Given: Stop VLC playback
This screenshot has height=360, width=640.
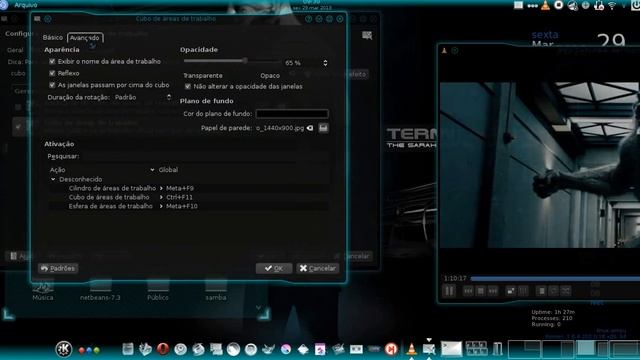Looking at the screenshot, I should 481,291.
